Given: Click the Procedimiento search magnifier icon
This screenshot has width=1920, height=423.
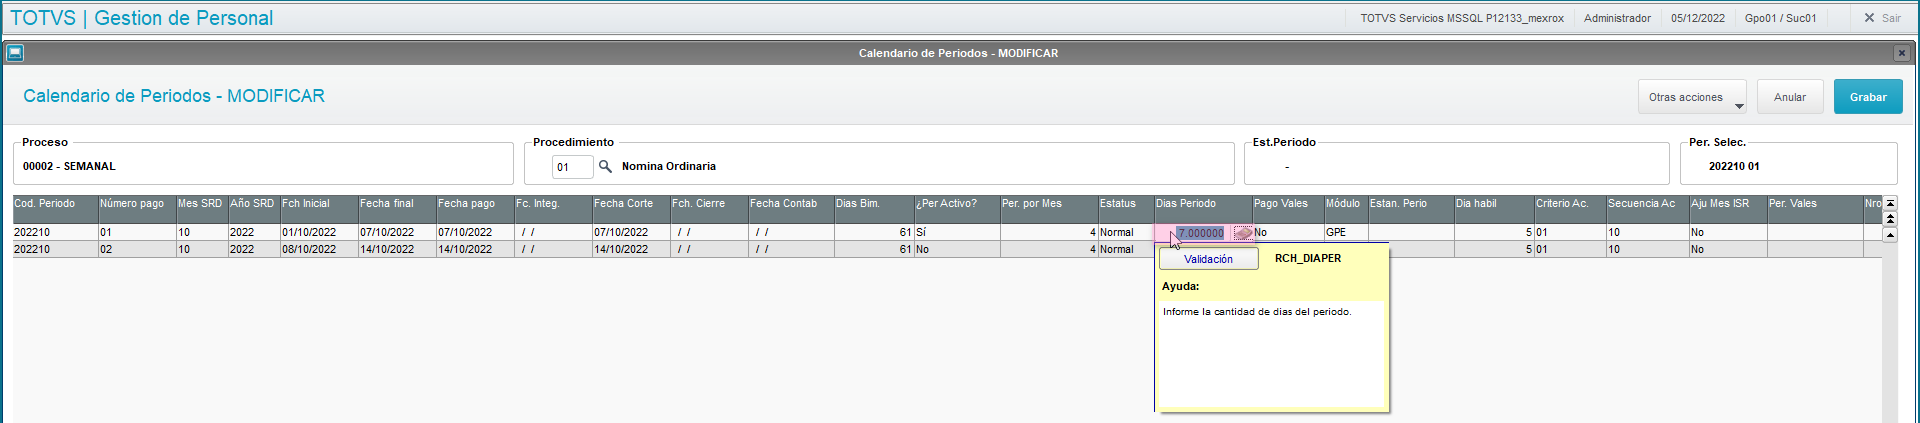Looking at the screenshot, I should (x=605, y=167).
